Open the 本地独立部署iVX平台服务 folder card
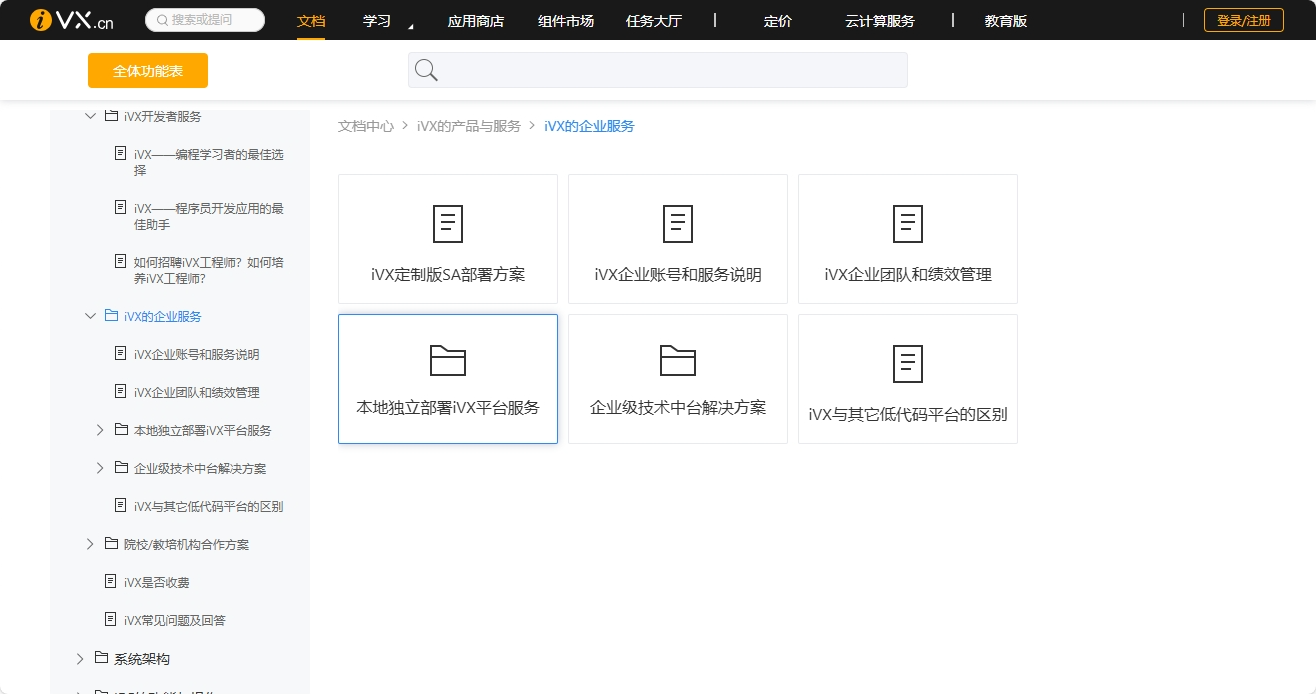The width and height of the screenshot is (1316, 694). tap(448, 379)
